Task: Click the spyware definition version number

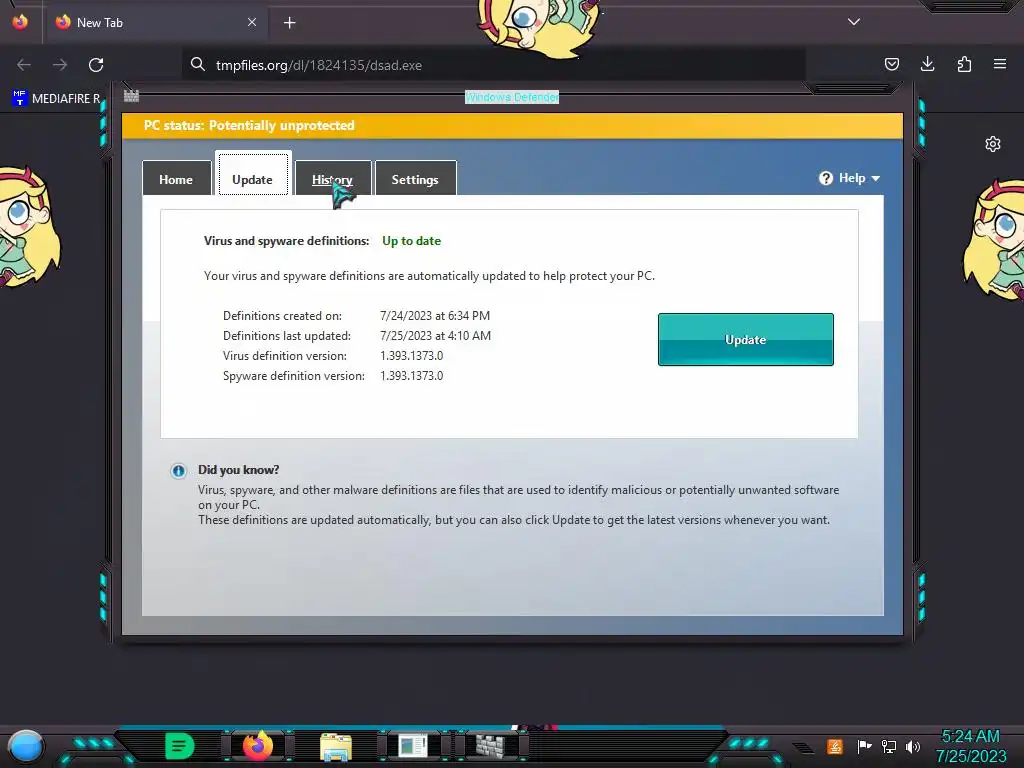Action: click(411, 376)
